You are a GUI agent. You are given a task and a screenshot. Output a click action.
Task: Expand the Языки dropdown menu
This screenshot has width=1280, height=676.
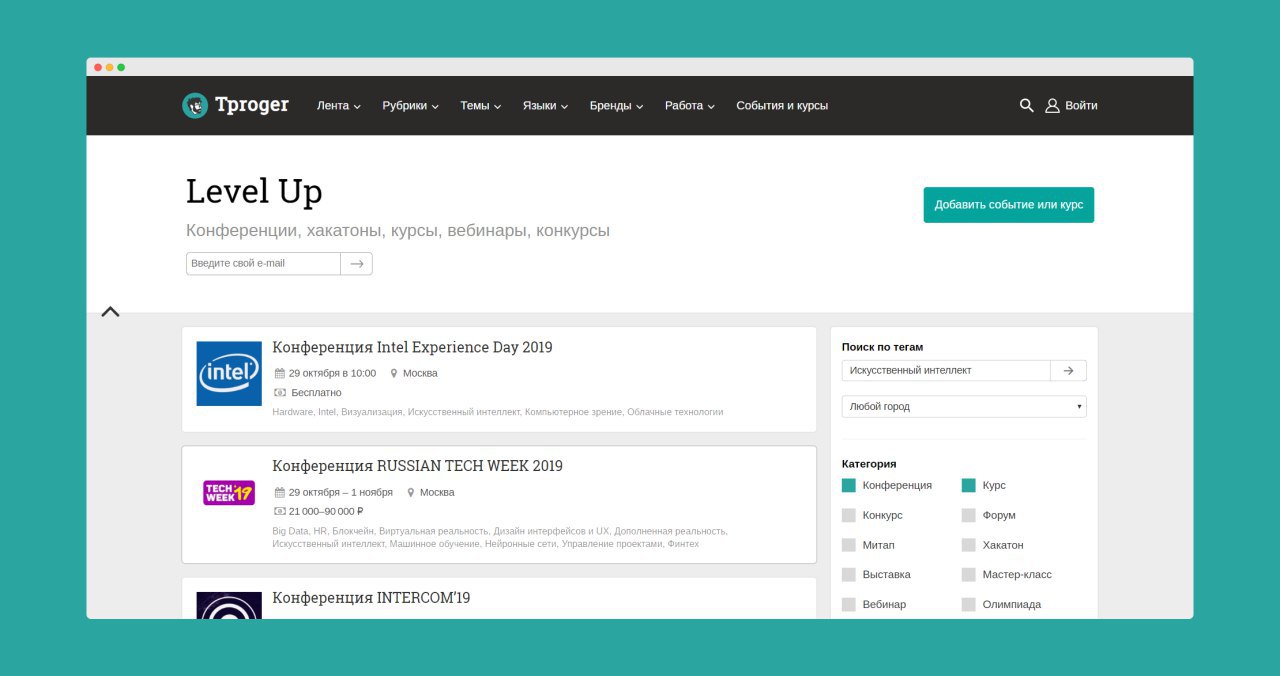pos(546,105)
